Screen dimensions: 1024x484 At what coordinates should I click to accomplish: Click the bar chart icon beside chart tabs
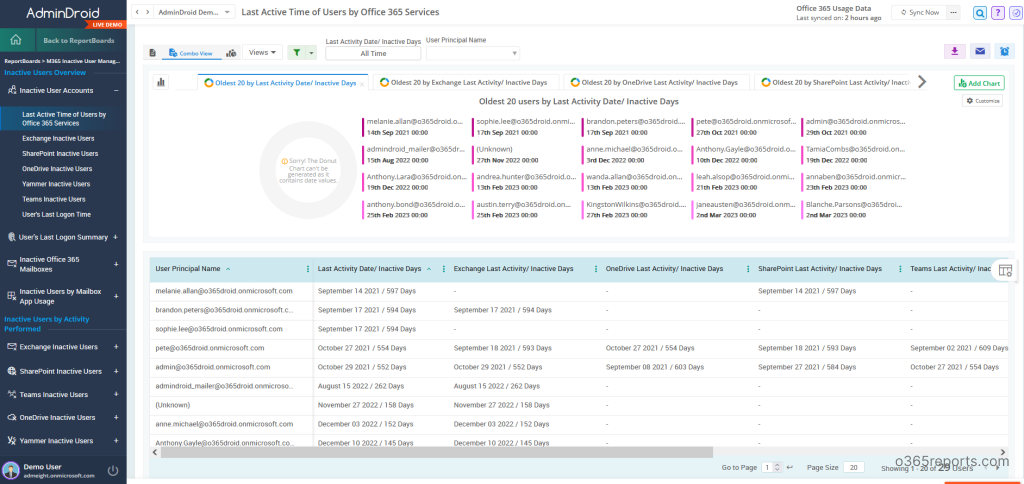coord(161,82)
